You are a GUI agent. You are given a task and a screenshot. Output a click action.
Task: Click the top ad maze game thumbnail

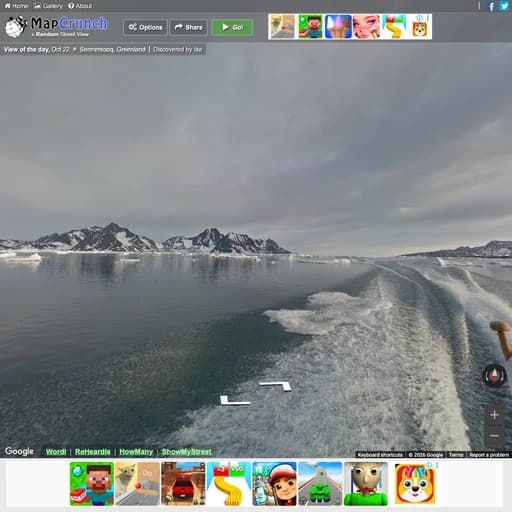click(282, 27)
